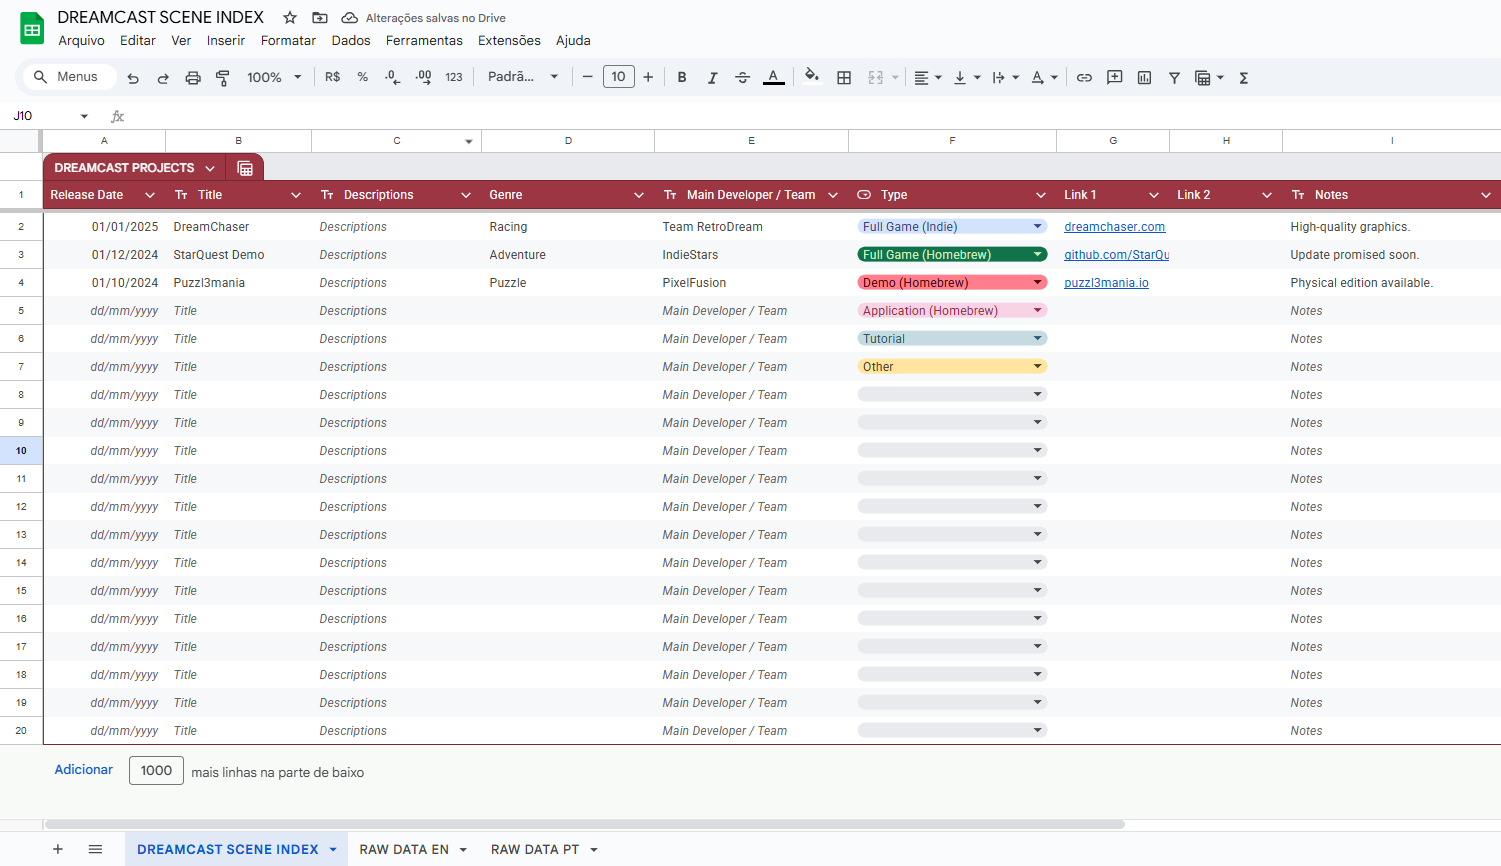Open the puzzl3mania.io link
This screenshot has width=1501, height=866.
(1106, 283)
